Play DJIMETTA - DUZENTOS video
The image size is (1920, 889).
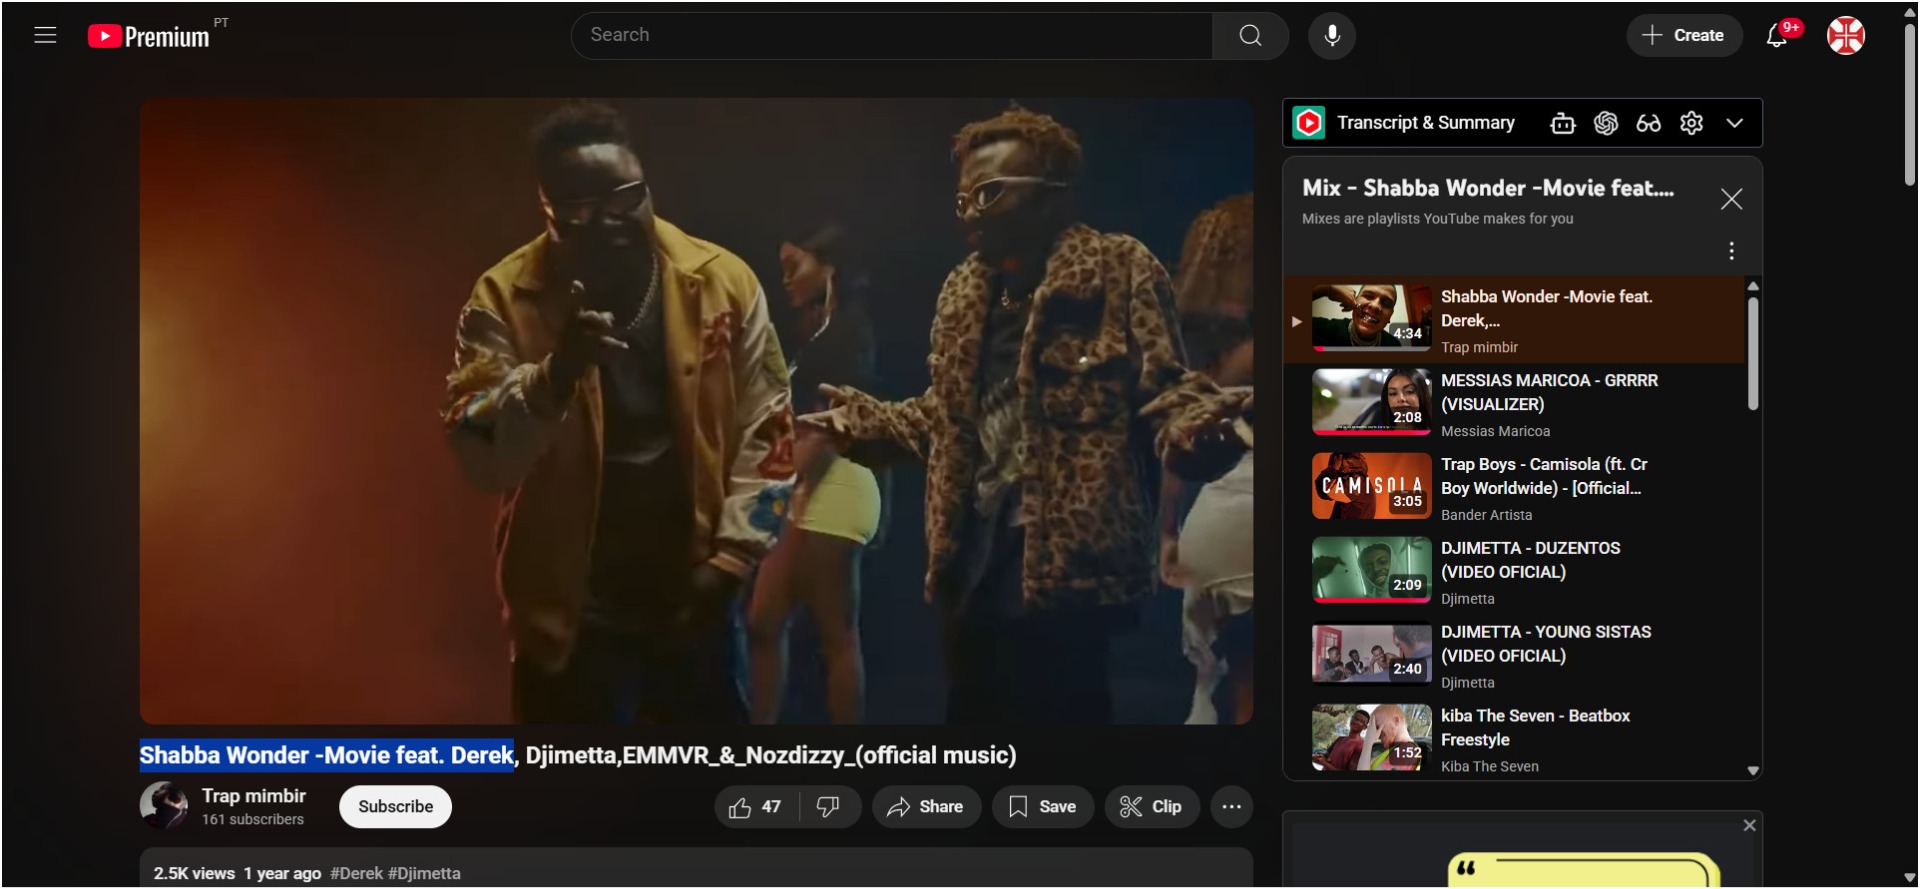(1513, 572)
